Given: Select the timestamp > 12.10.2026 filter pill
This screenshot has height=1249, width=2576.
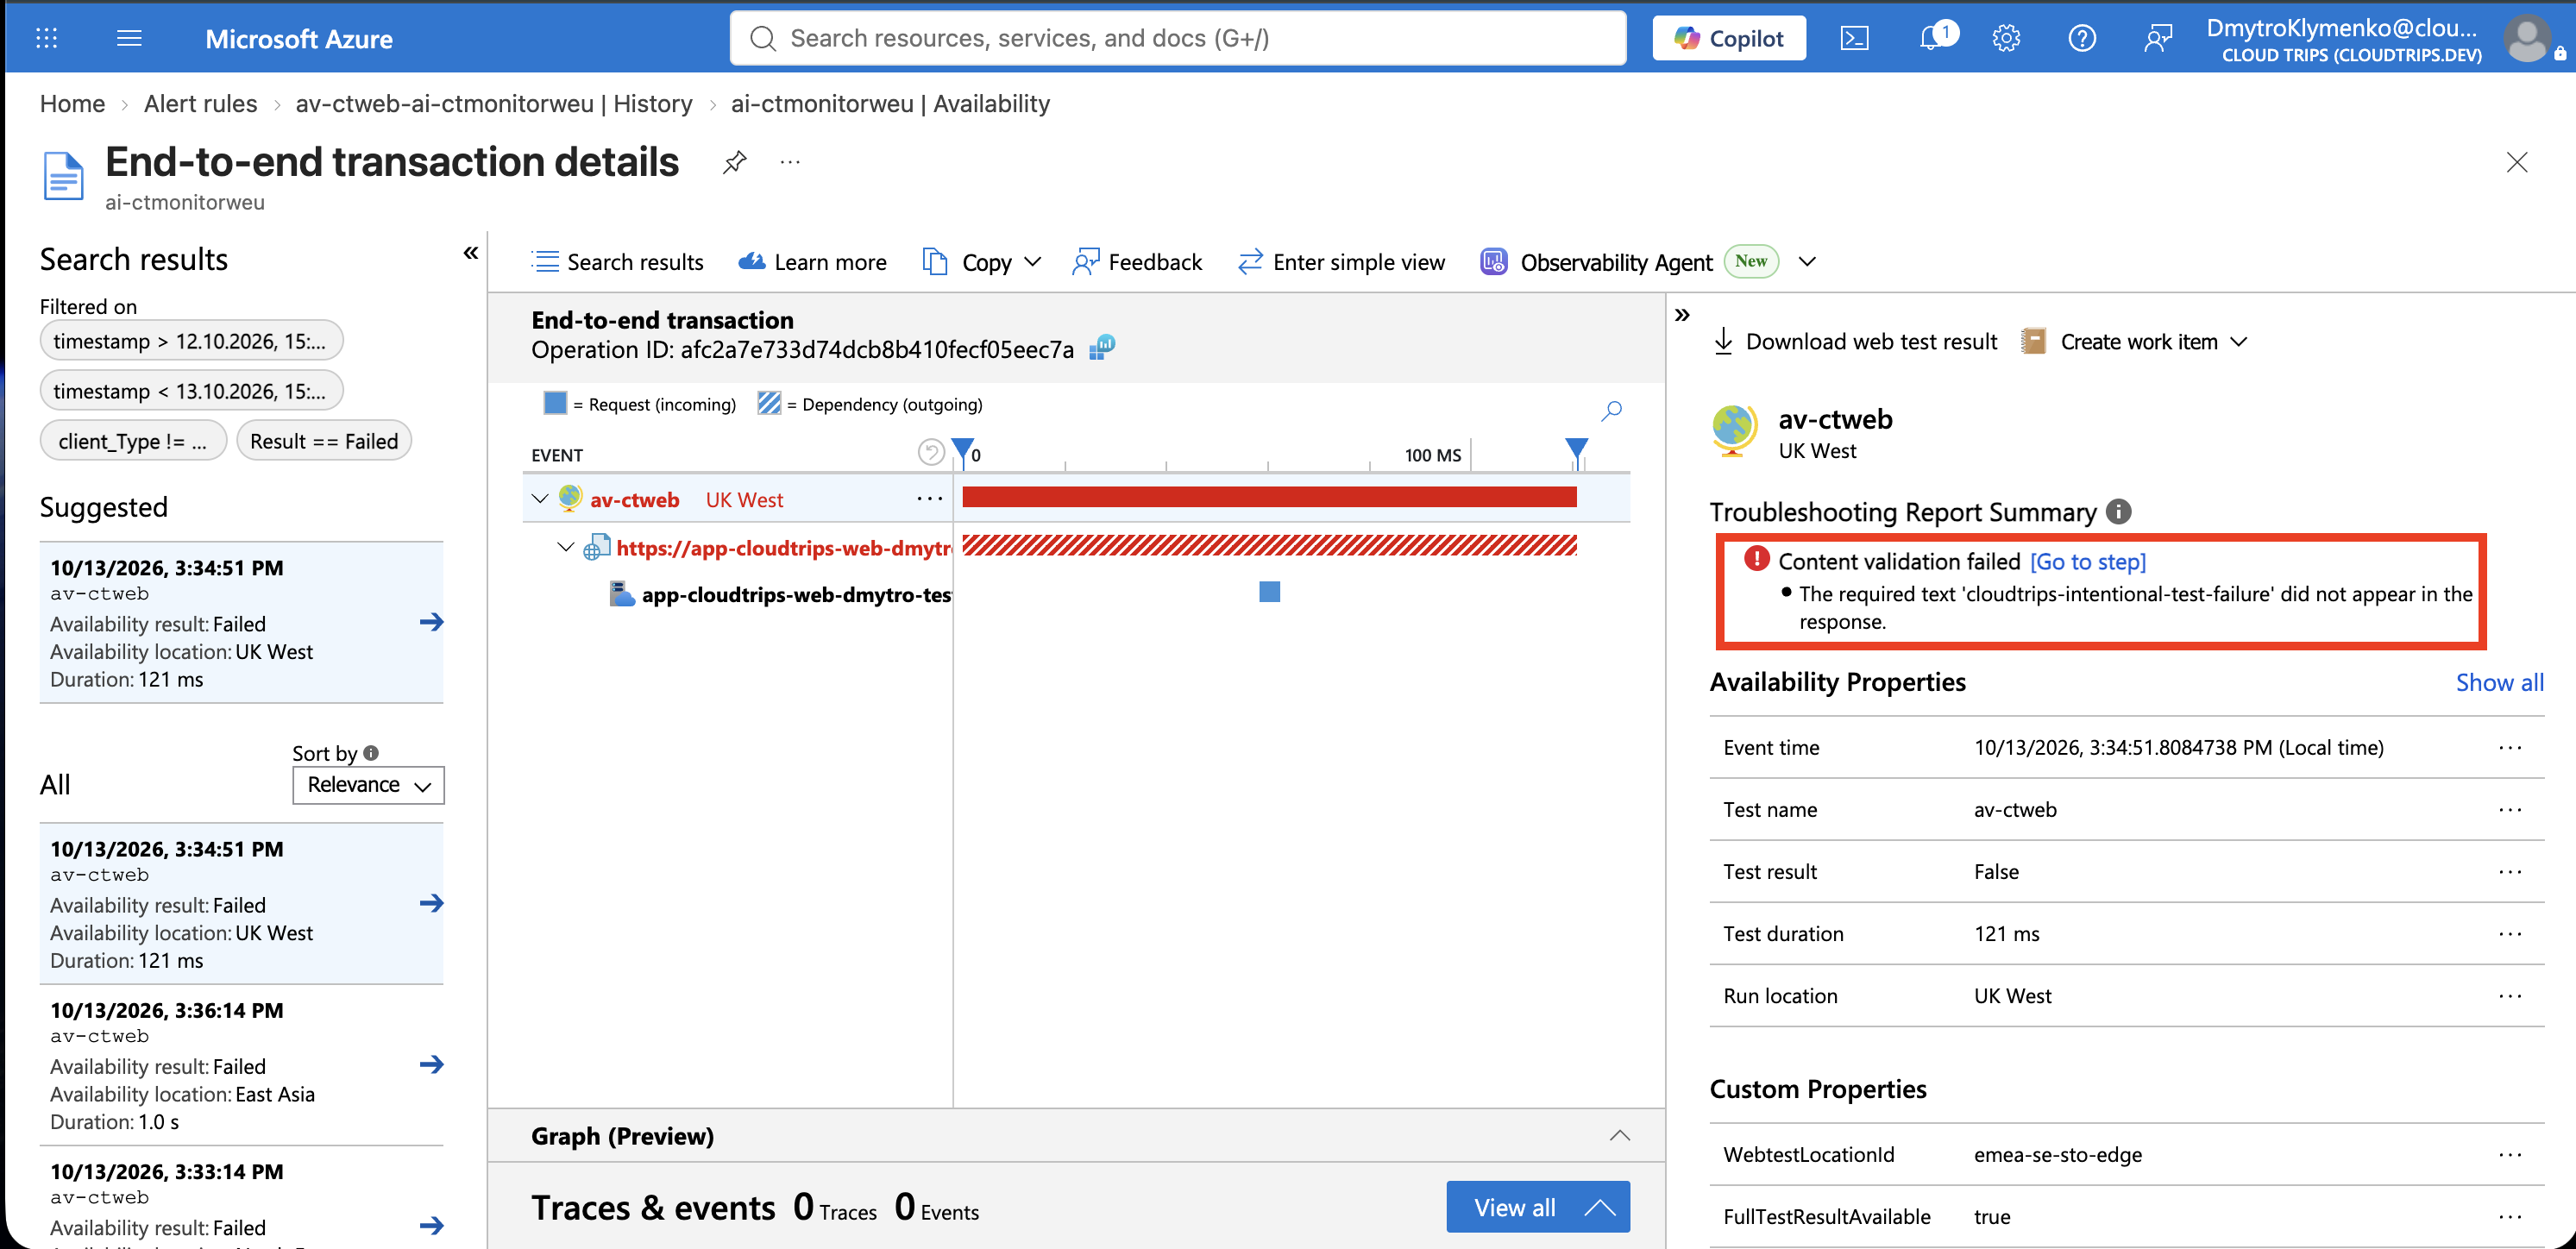Looking at the screenshot, I should 191,341.
